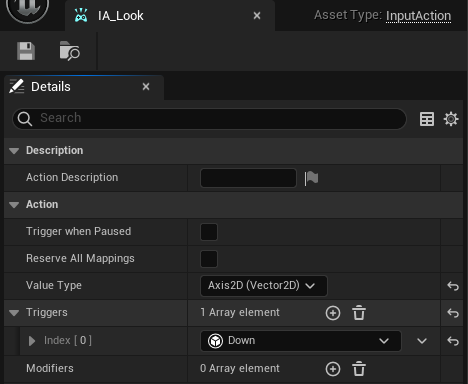Enable Trigger when Paused checkbox
Screen dimensions: 468x384
tap(209, 232)
